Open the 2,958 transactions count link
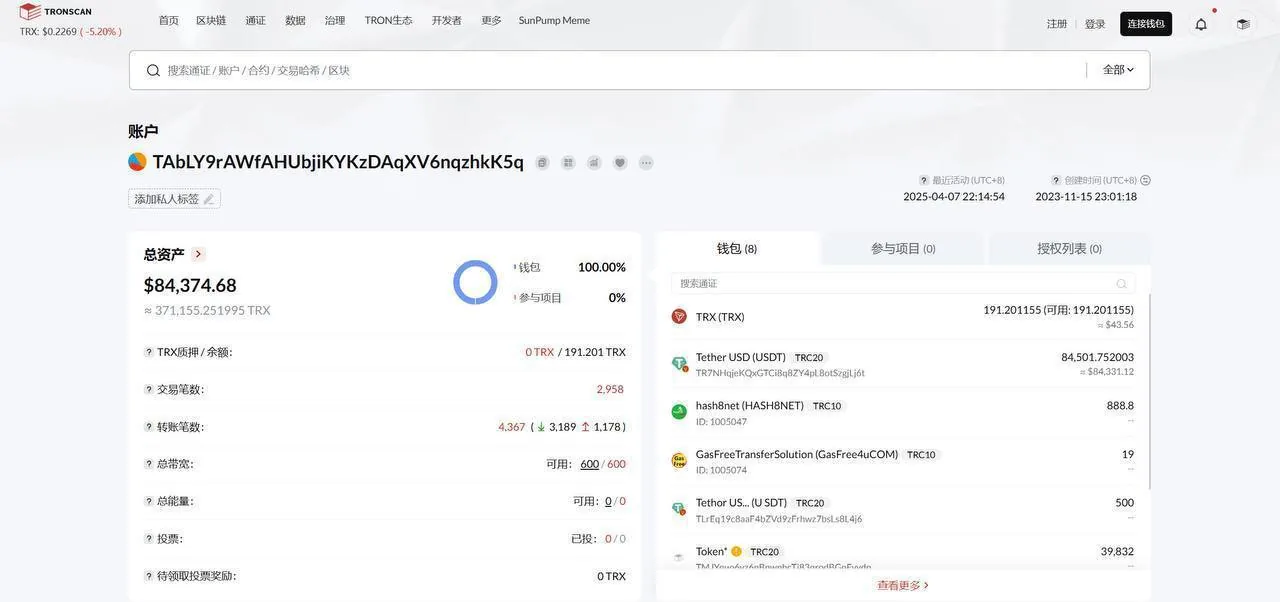 pyautogui.click(x=610, y=389)
